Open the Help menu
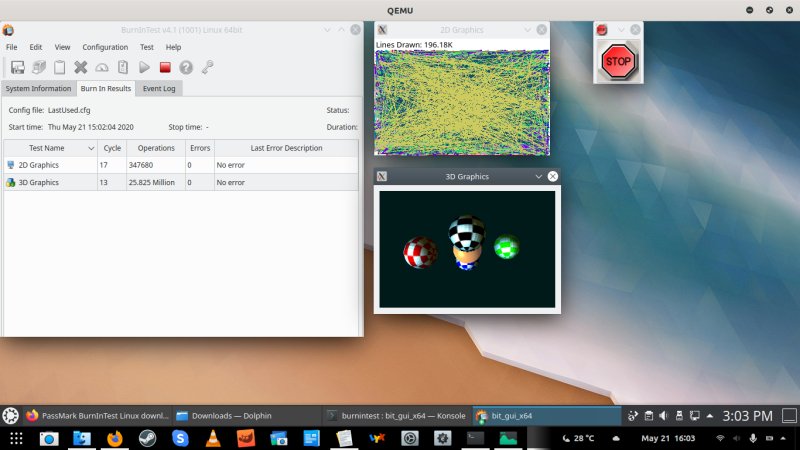Screen dimensions: 800x450 (173, 47)
